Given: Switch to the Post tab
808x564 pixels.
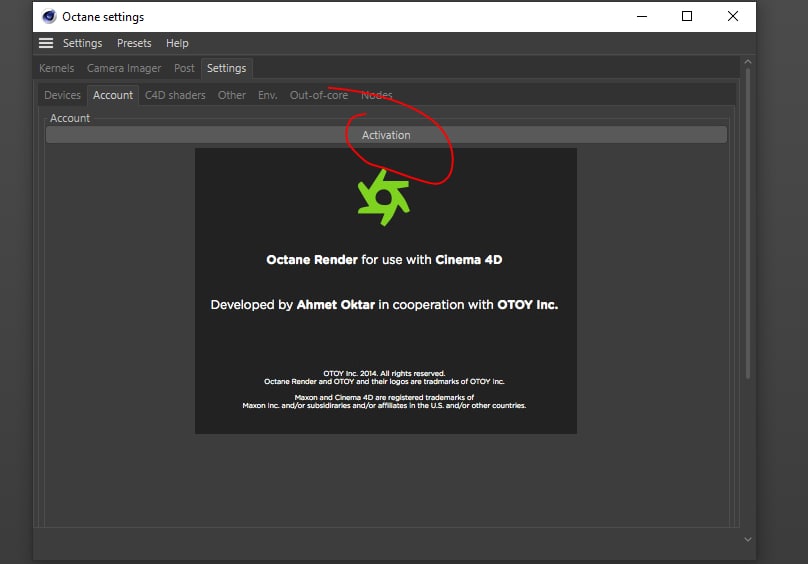Looking at the screenshot, I should point(184,68).
